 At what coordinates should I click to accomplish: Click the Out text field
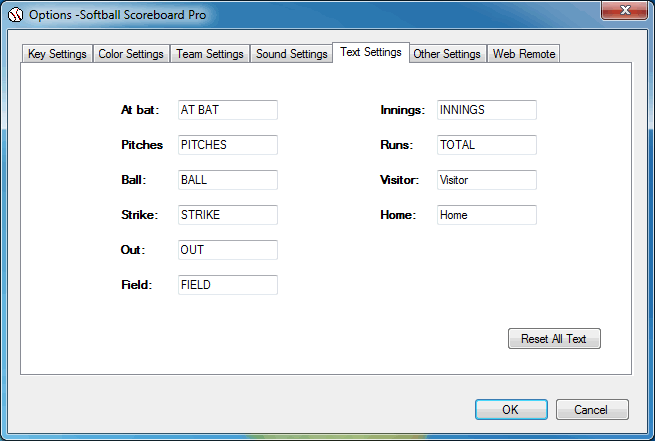point(227,250)
